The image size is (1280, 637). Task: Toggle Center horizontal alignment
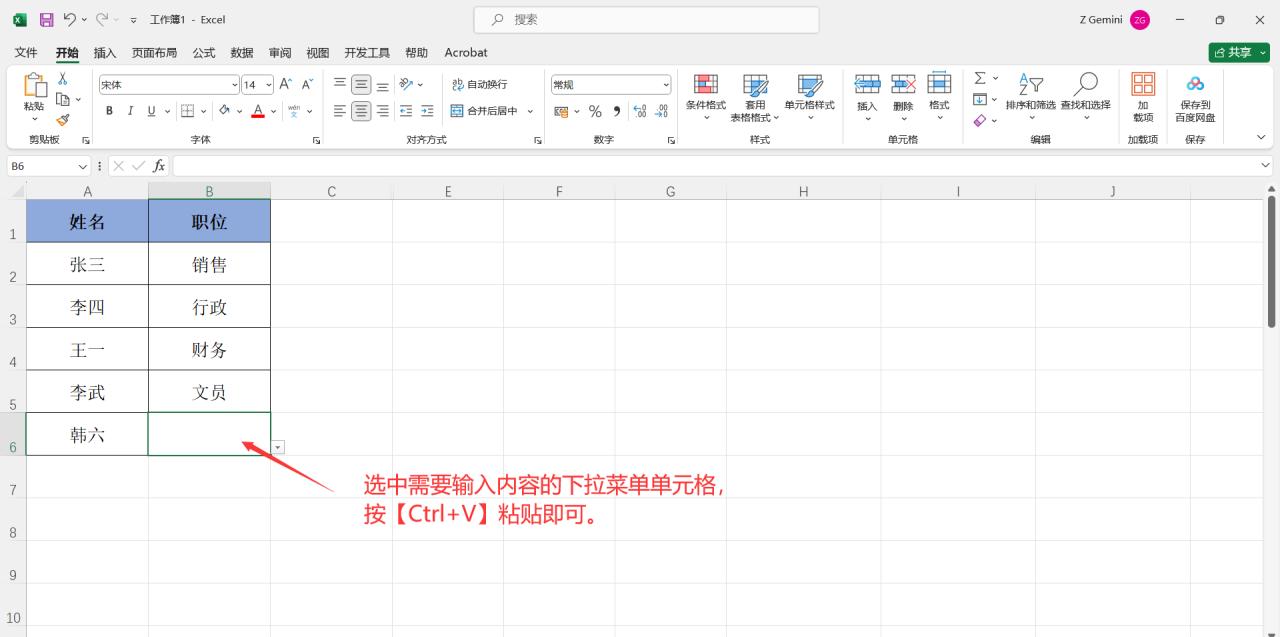[x=361, y=111]
